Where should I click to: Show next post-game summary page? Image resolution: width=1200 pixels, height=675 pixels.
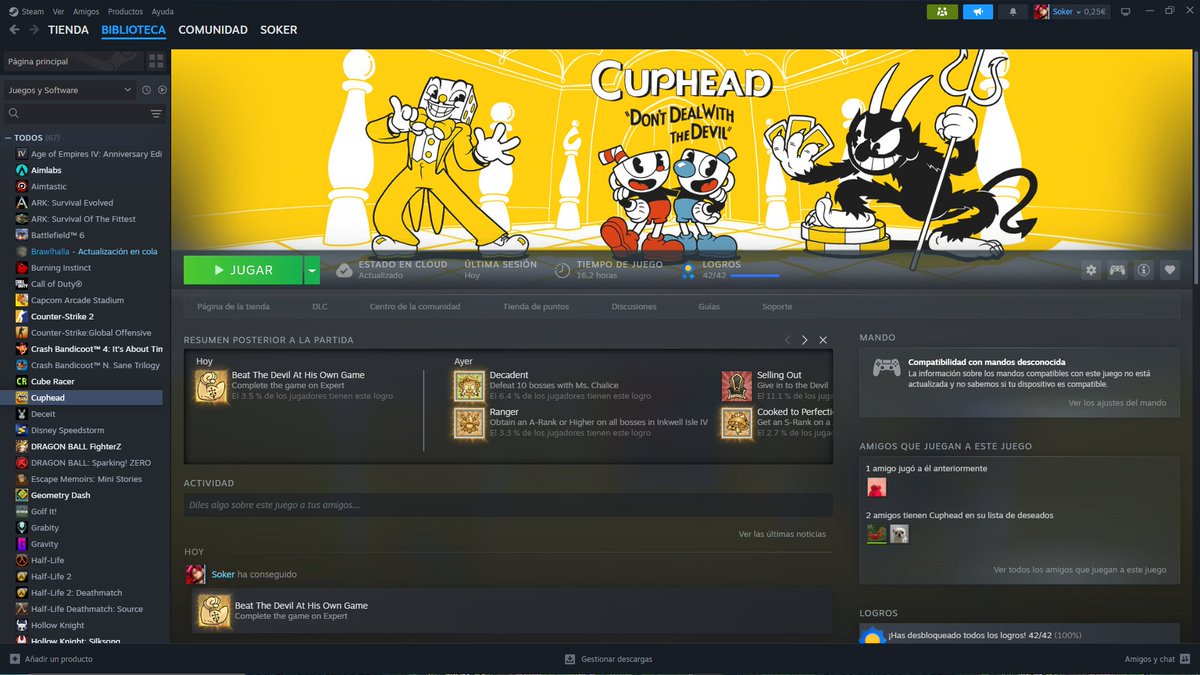pyautogui.click(x=805, y=340)
